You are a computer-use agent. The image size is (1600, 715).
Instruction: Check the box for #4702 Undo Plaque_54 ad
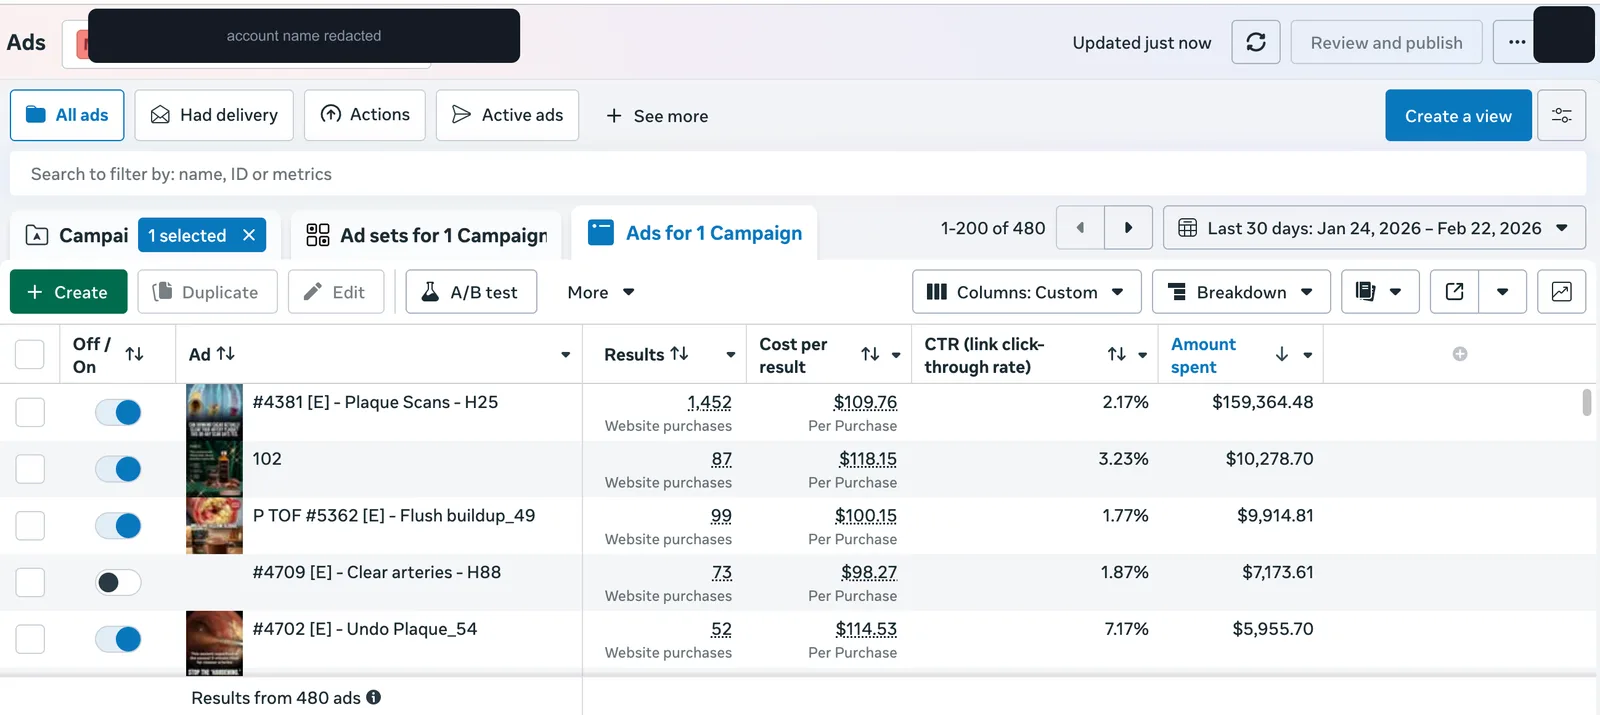pos(30,639)
